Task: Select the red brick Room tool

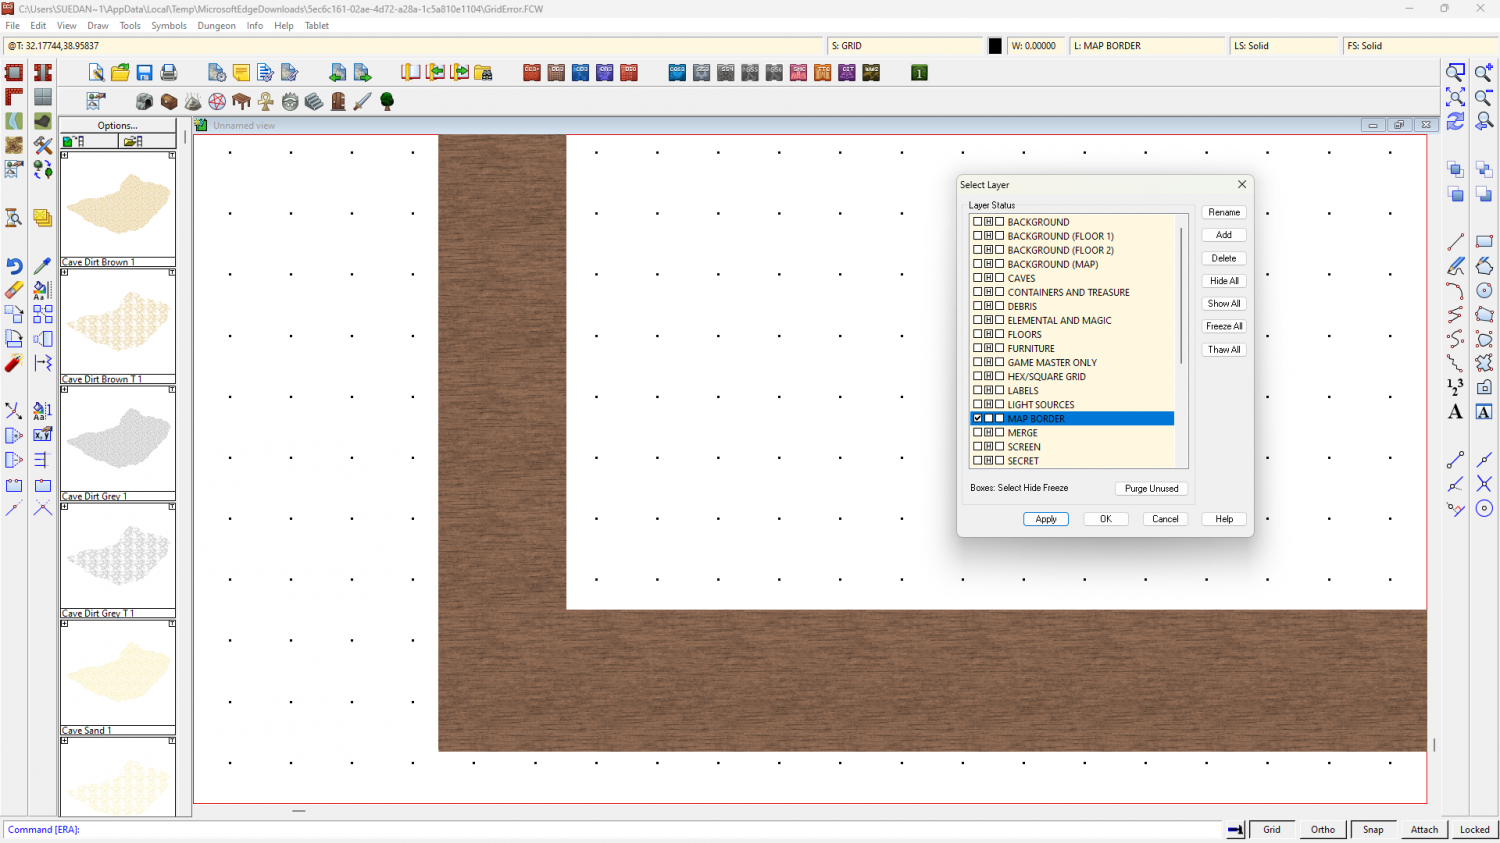Action: coord(14,73)
